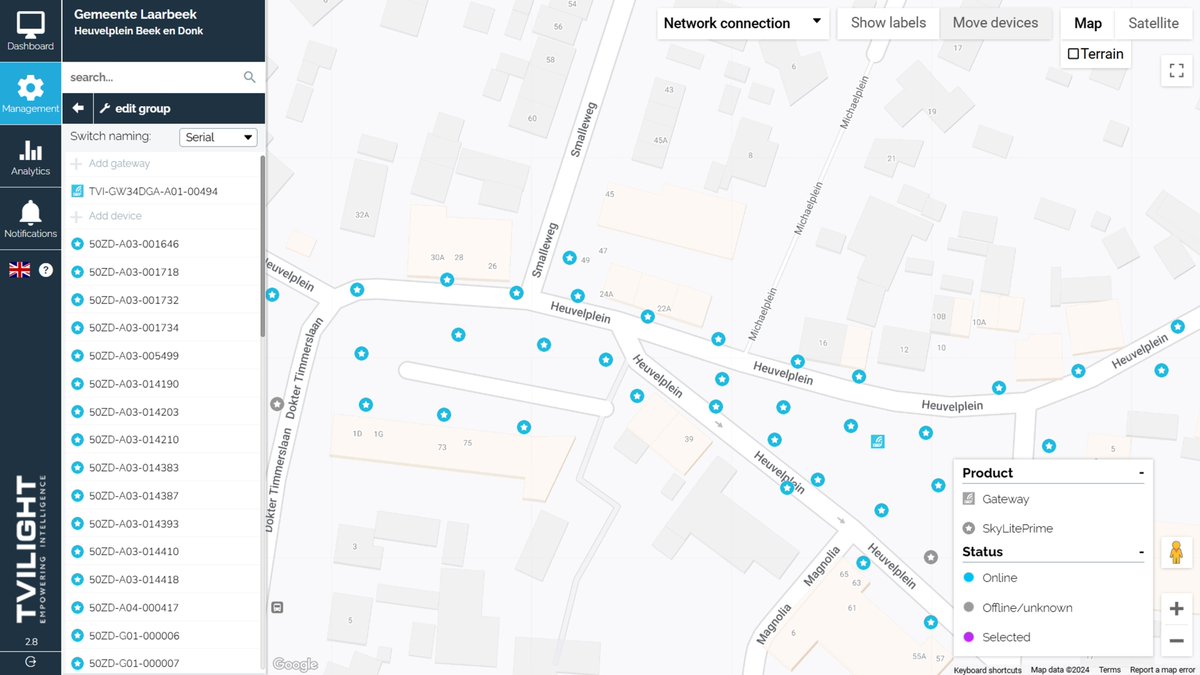Open Analytics bar chart section

point(30,156)
